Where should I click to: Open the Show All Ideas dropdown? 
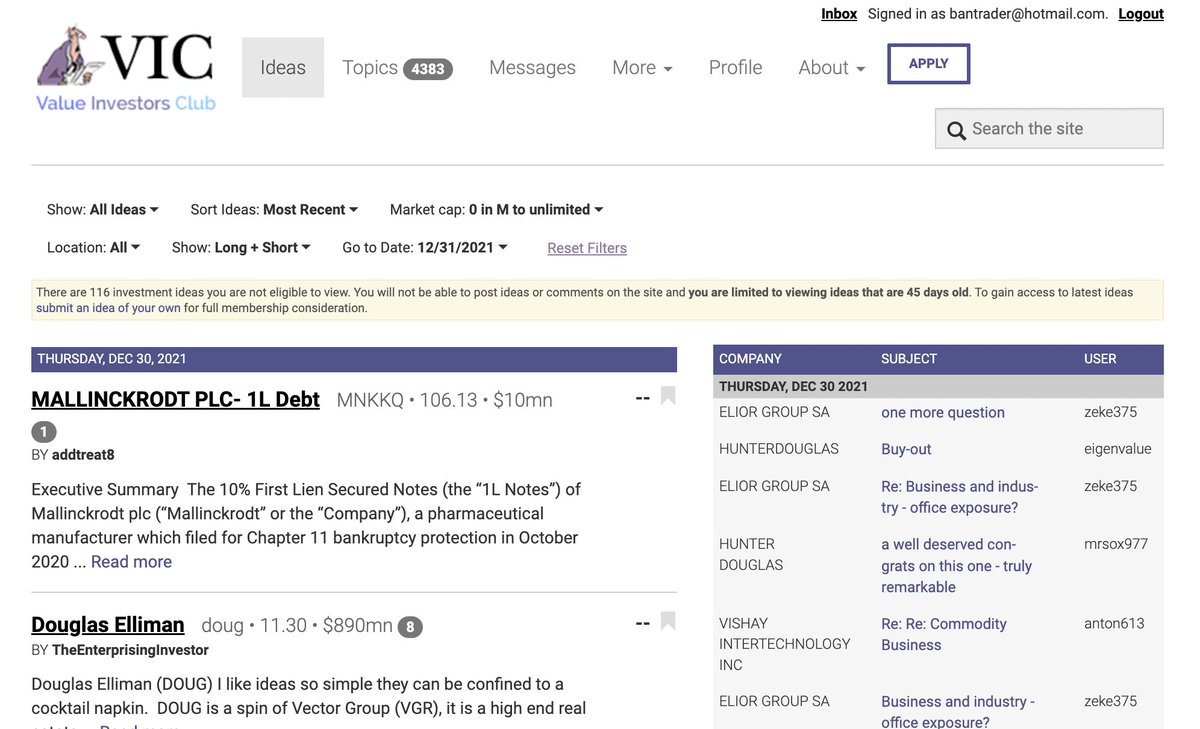pyautogui.click(x=103, y=209)
